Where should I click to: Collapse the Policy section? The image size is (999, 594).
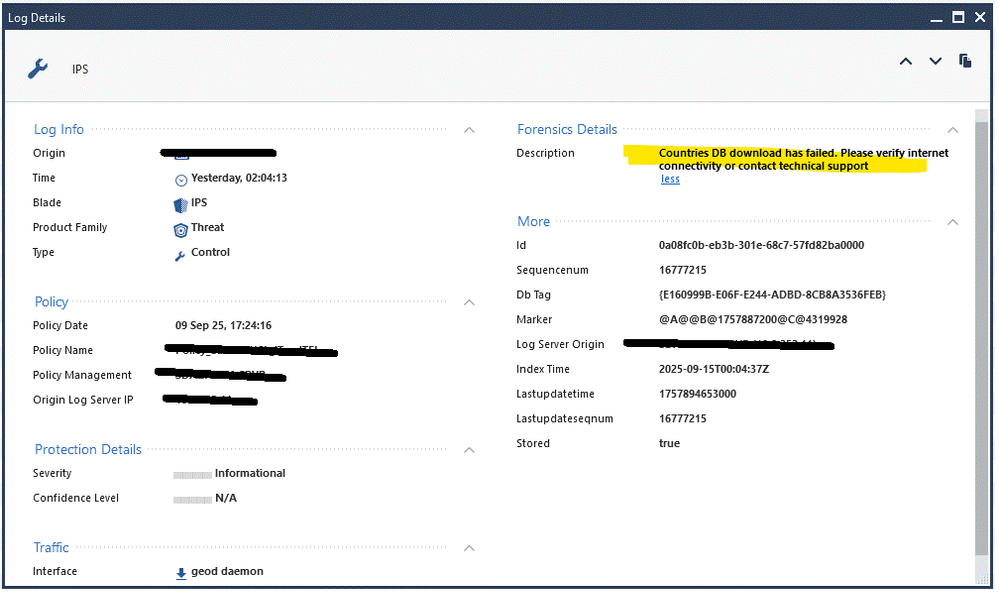pyautogui.click(x=469, y=302)
